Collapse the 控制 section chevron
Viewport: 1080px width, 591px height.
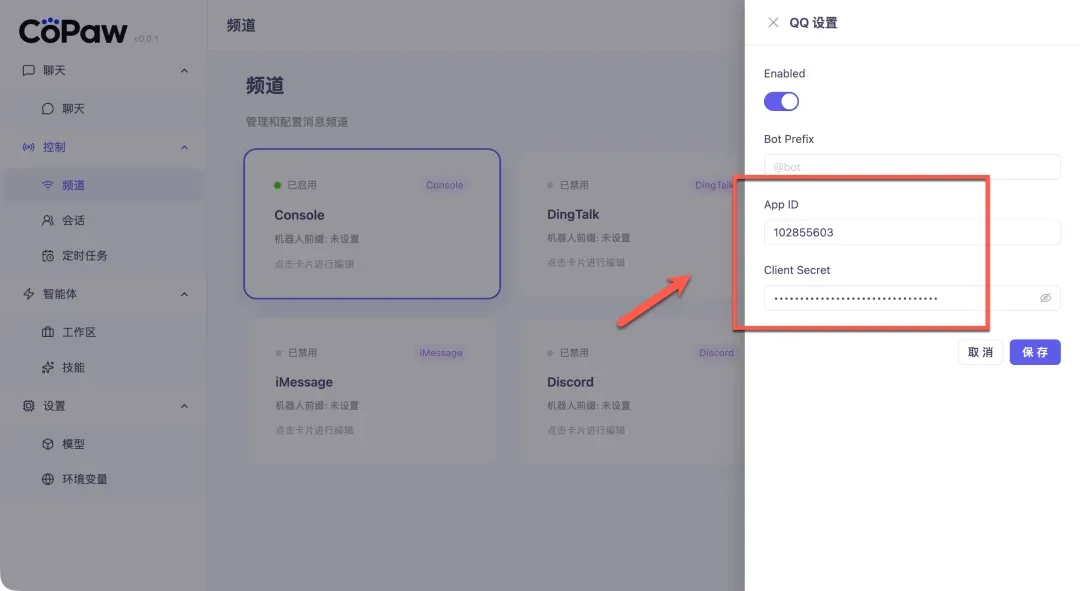(184, 147)
